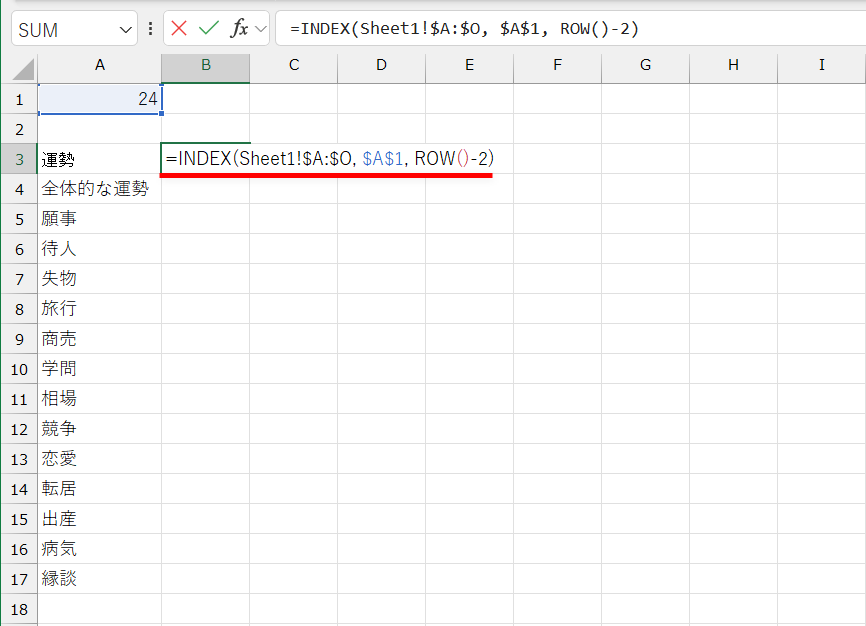
Task: Click the column A header
Action: point(99,64)
